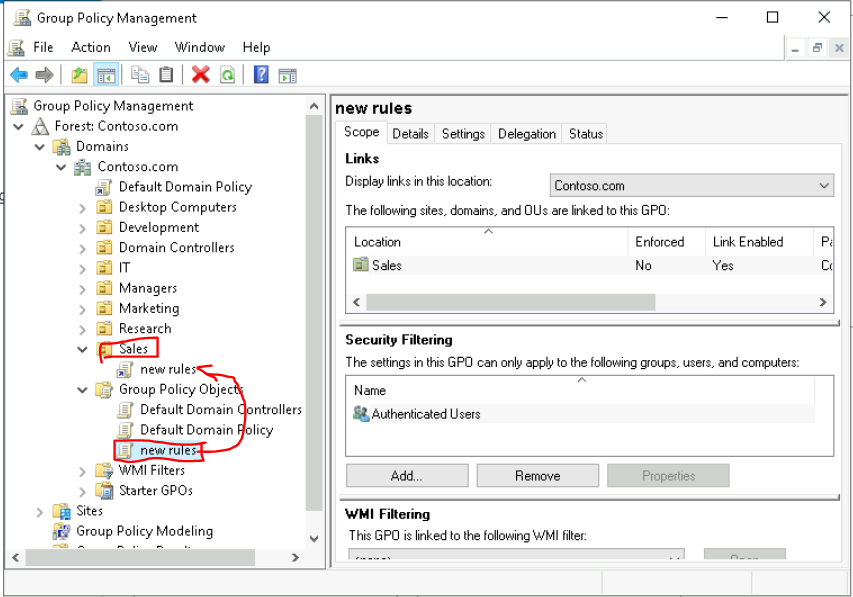Viewport: 853px width, 597px height.
Task: Collapse the Sales OU
Action: pyautogui.click(x=82, y=349)
